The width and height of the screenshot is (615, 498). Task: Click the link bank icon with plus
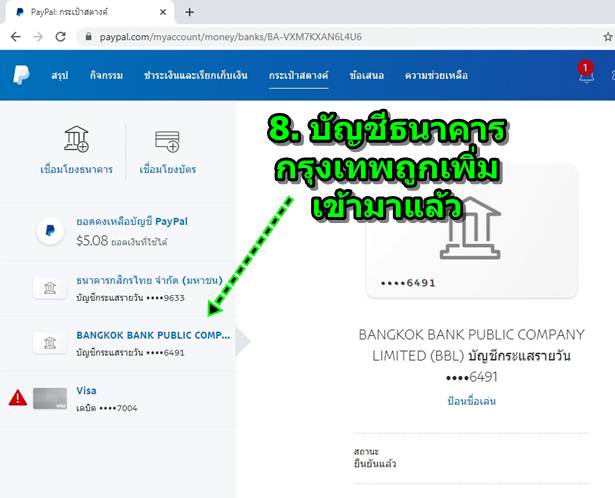(x=76, y=139)
